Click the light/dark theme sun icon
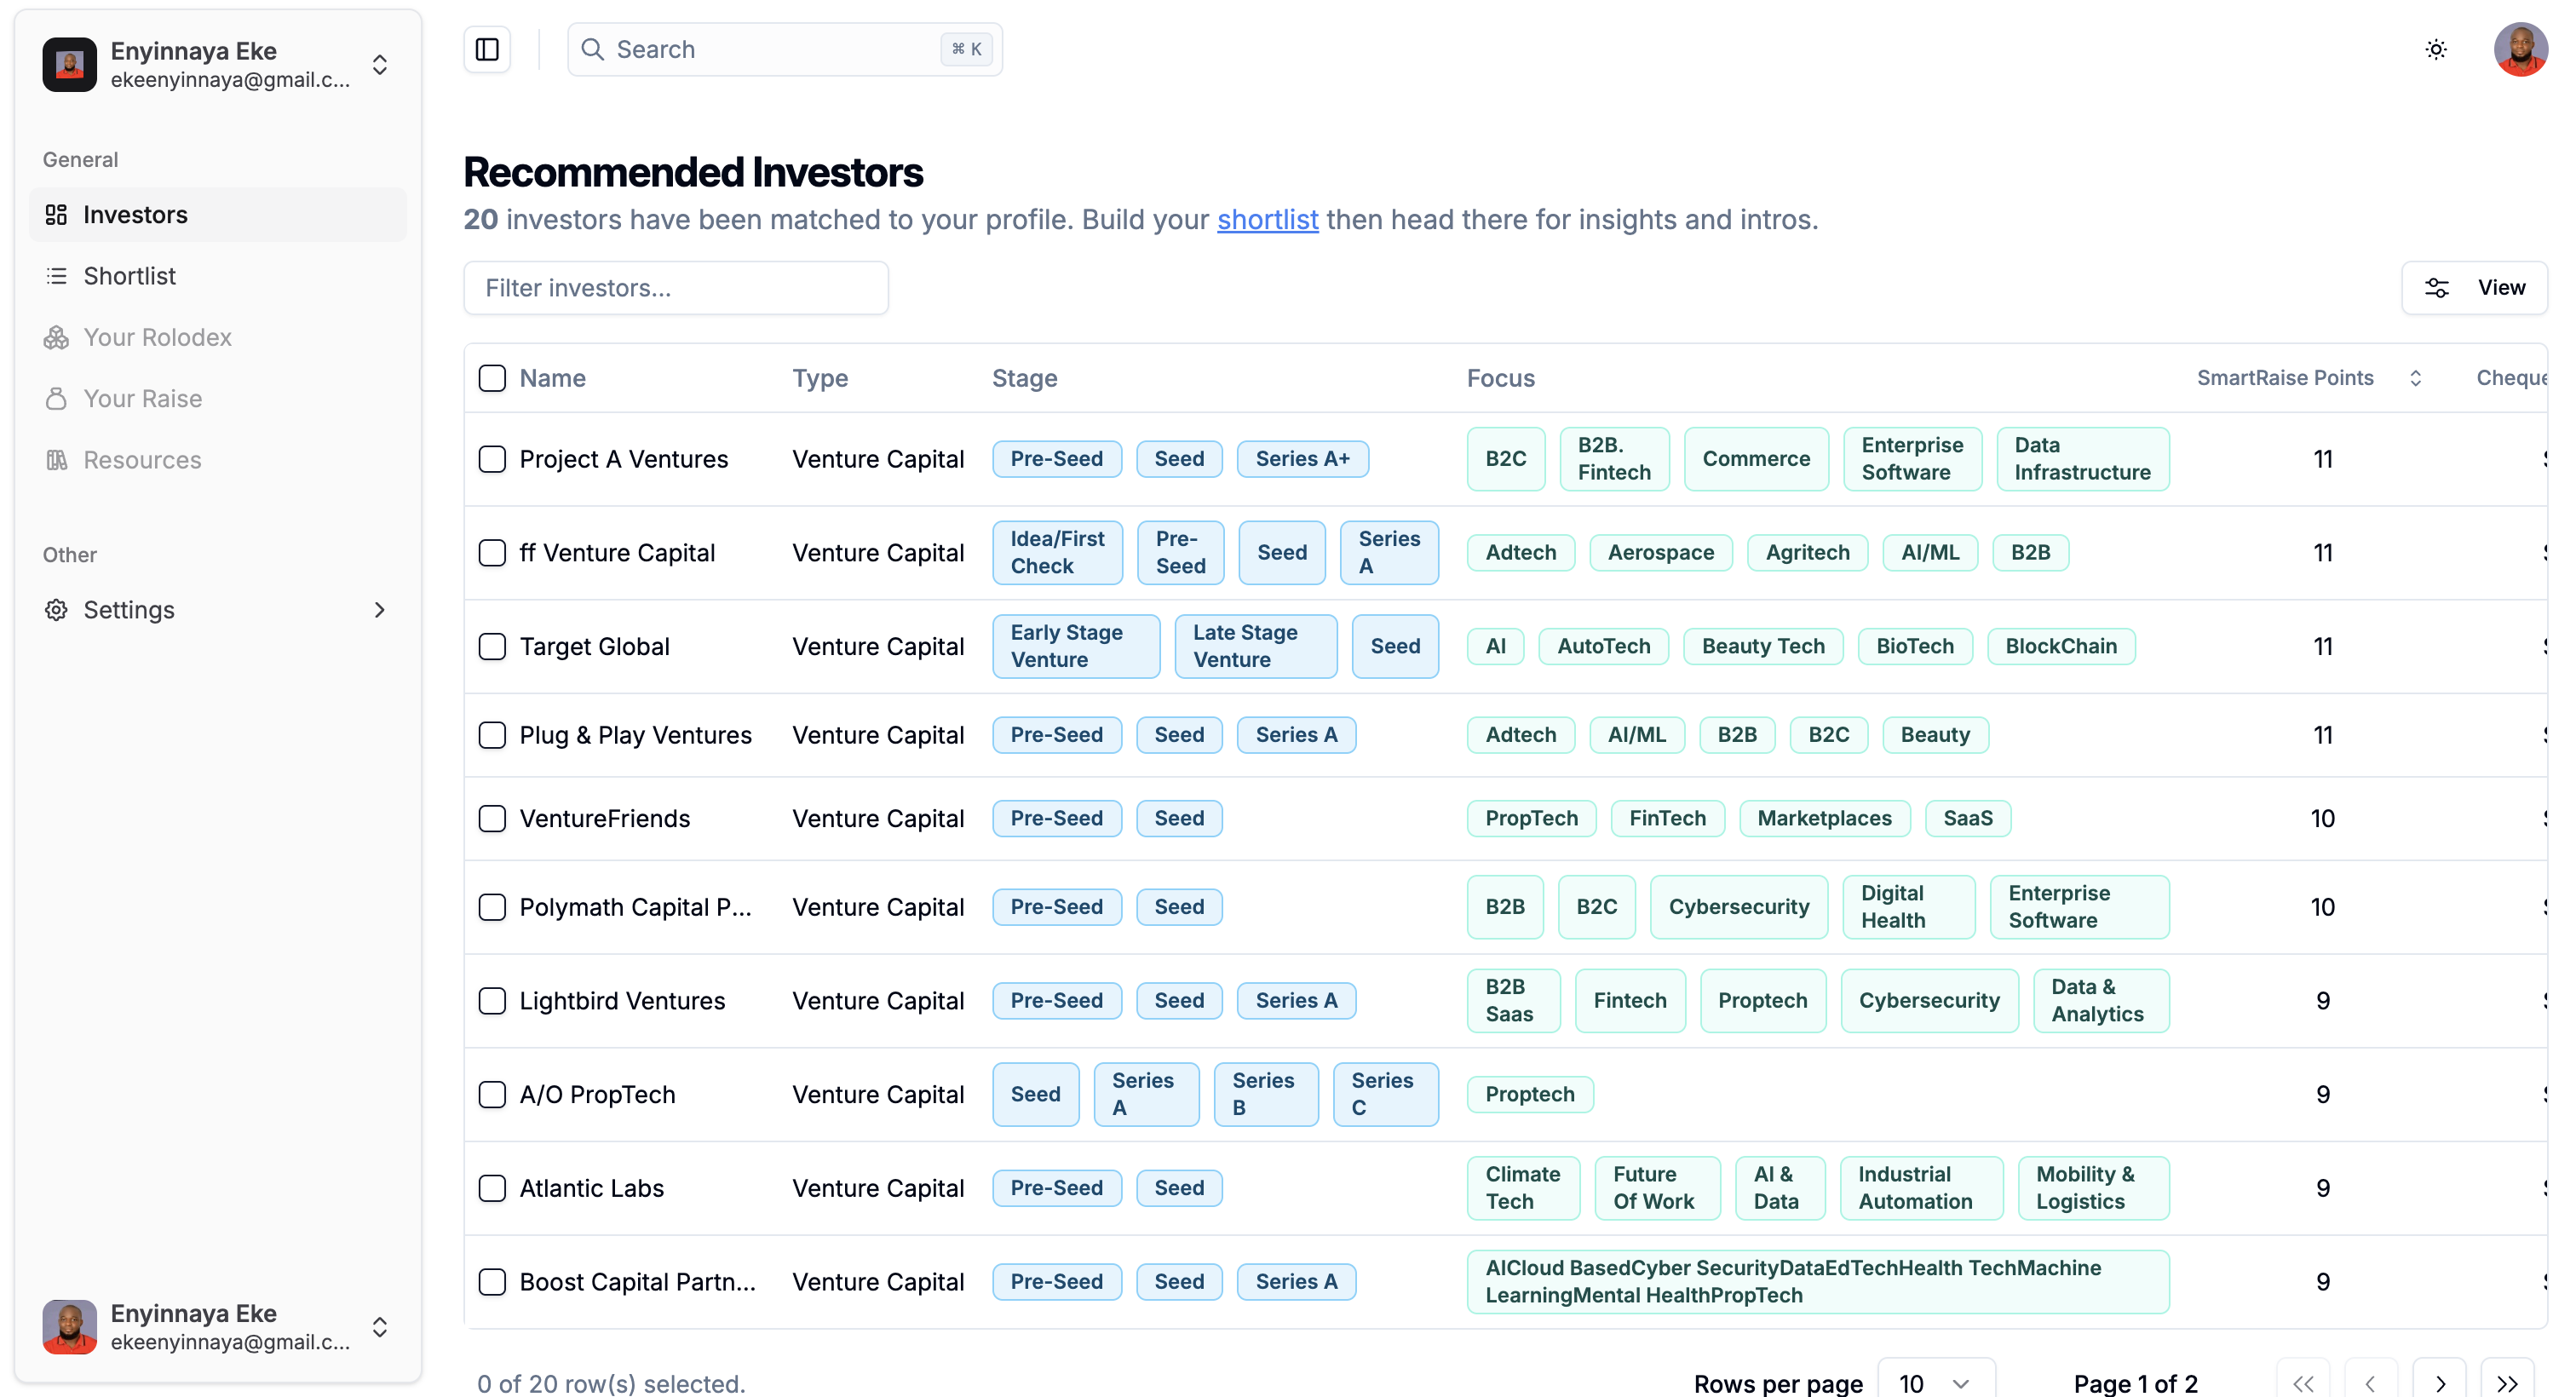Screen dimensions: 2576x1397 [2436, 49]
